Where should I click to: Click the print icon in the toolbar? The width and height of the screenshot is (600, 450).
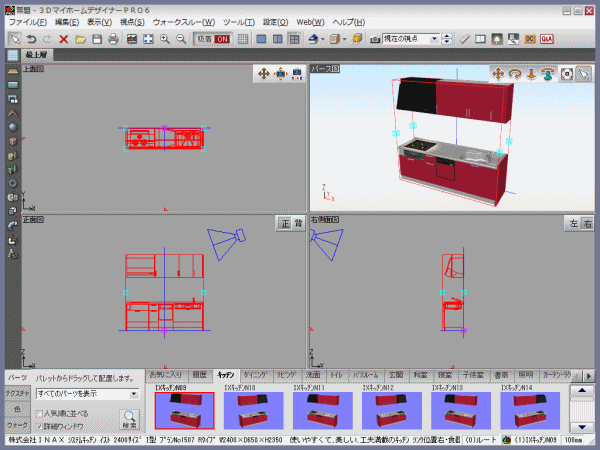pos(114,39)
